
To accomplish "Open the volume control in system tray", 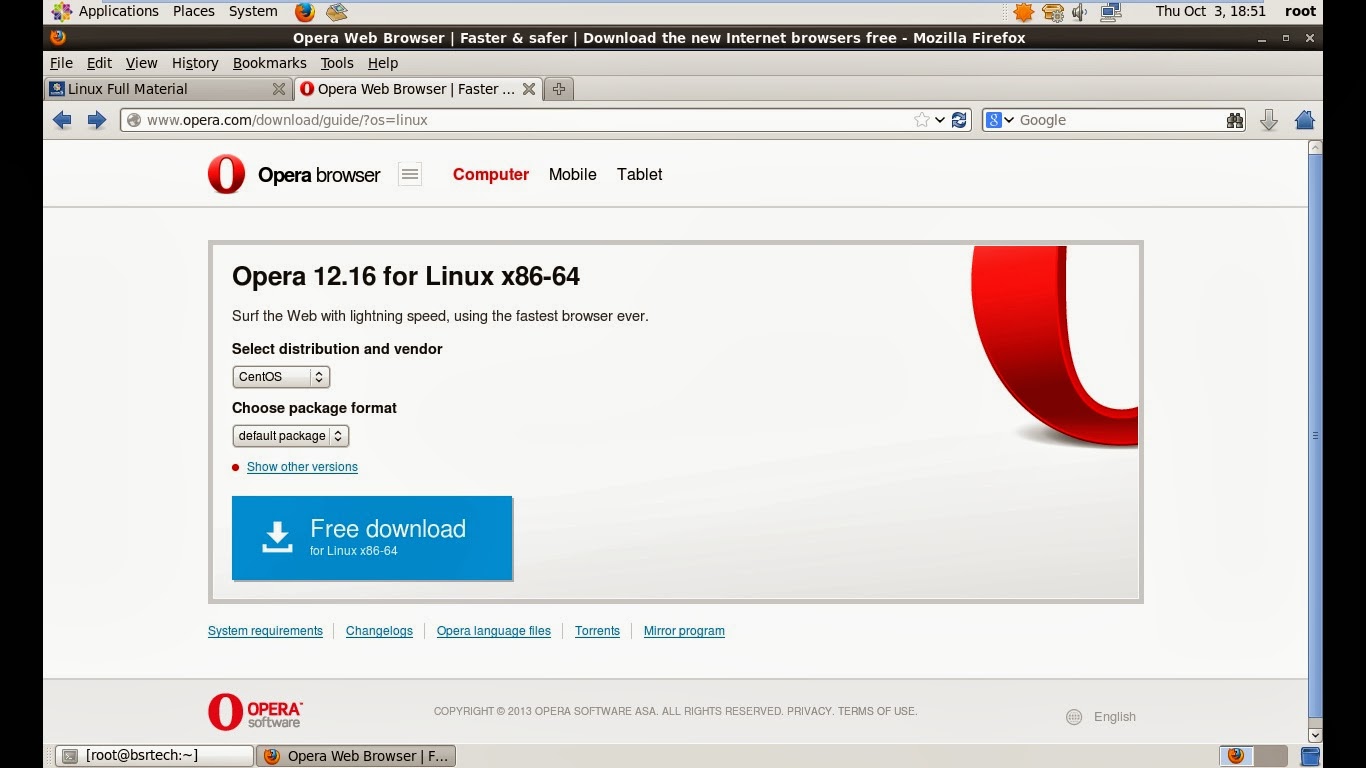I will tap(1080, 12).
